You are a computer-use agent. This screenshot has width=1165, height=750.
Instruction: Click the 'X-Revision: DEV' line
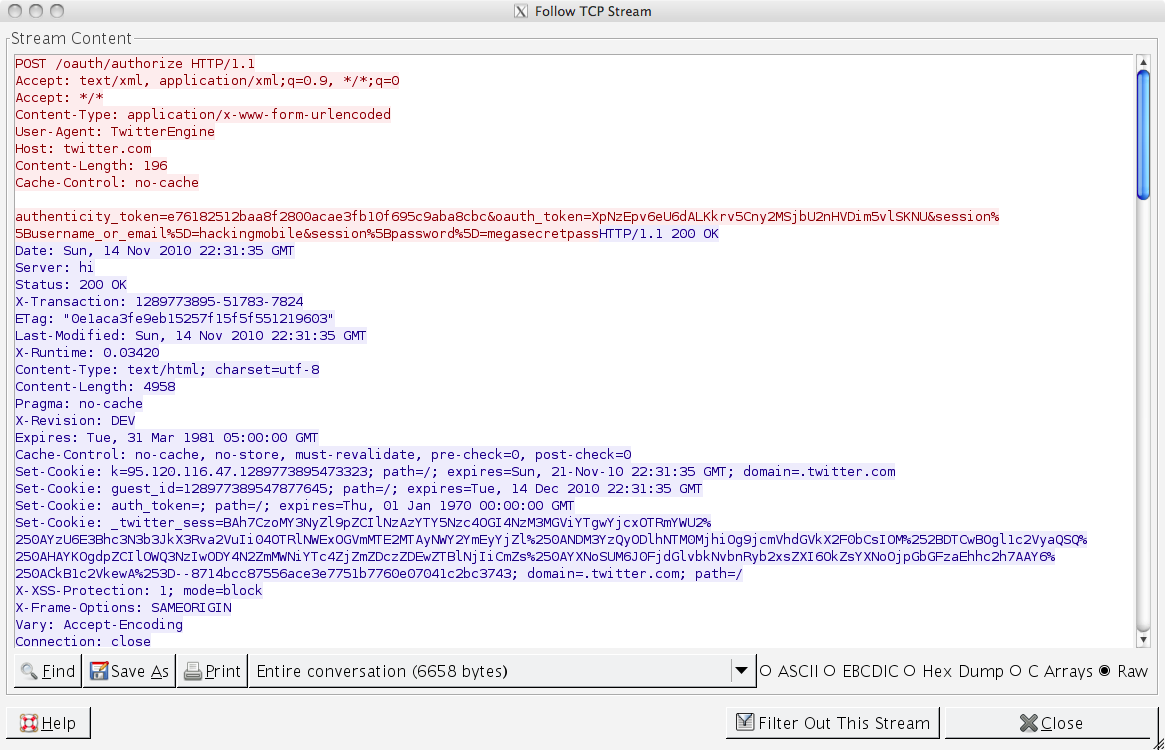[75, 421]
